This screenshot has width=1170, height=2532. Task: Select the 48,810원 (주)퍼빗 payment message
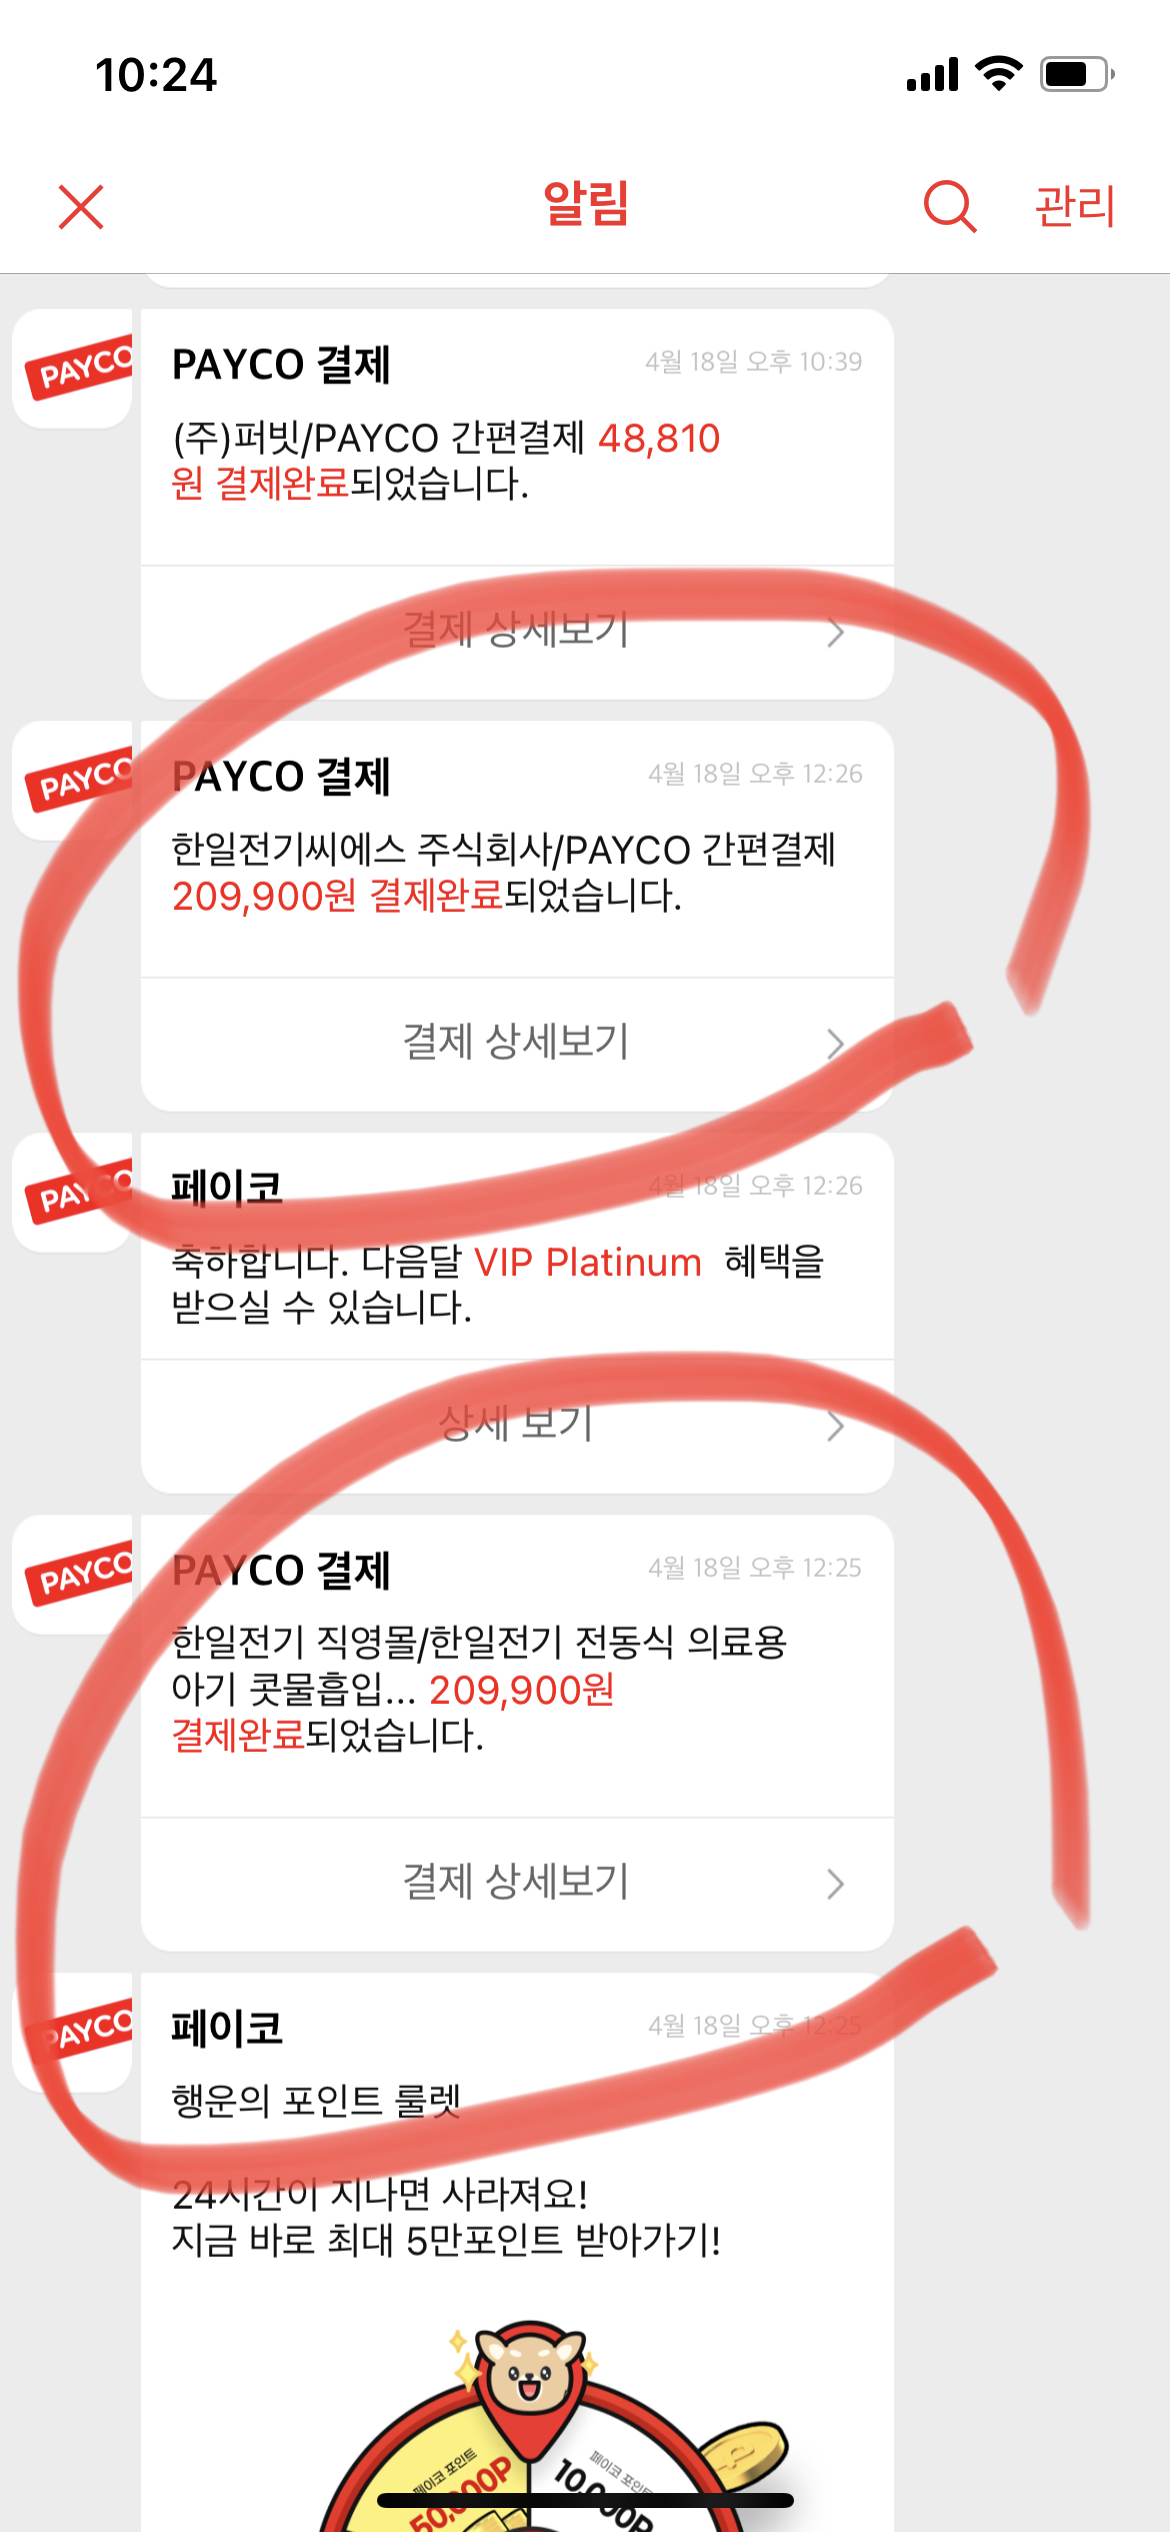coord(446,461)
